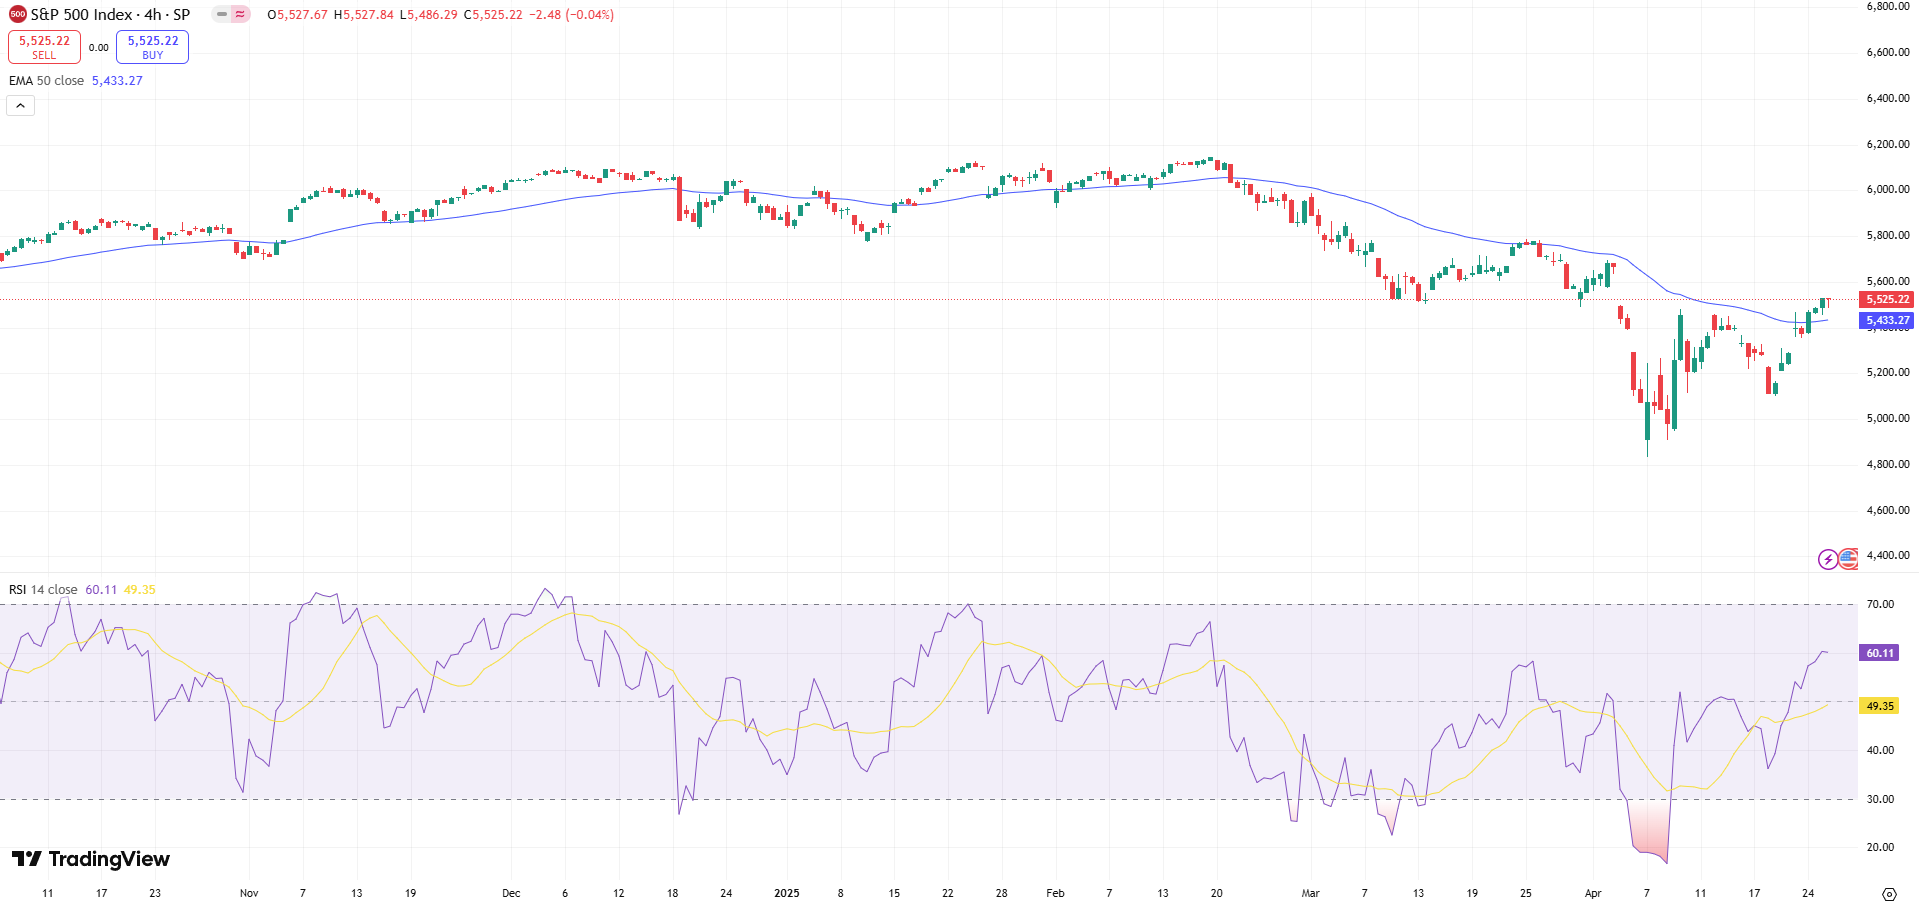1919x907 pixels.
Task: Click the 5,525.22 BUY button
Action: (x=152, y=47)
